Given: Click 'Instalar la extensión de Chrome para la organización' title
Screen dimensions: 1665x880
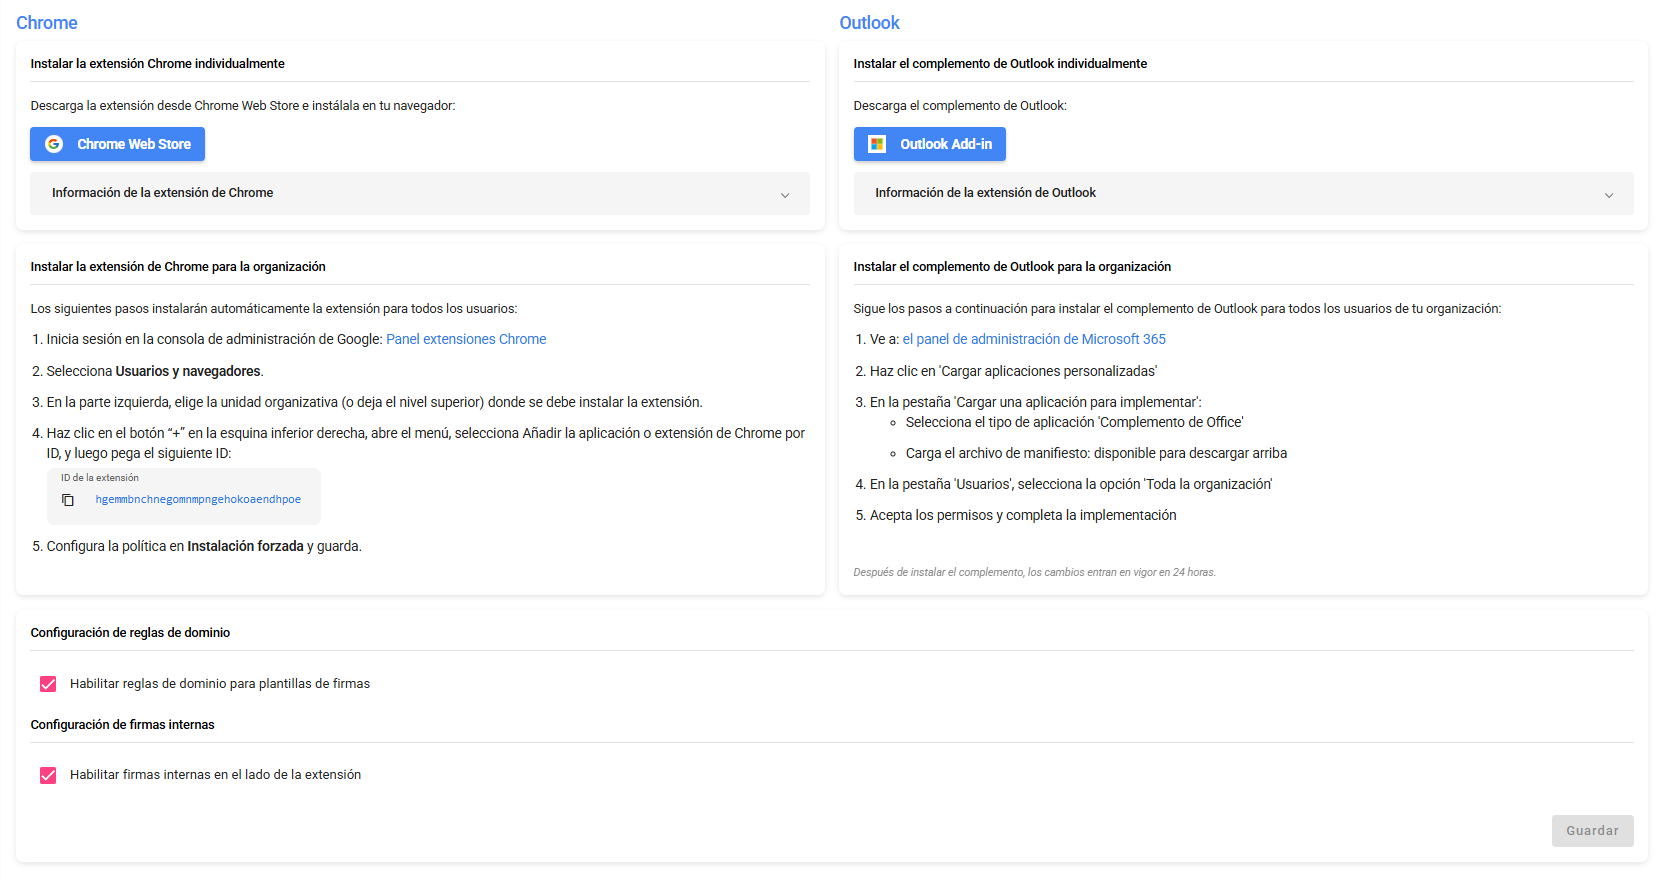Looking at the screenshot, I should click(178, 267).
